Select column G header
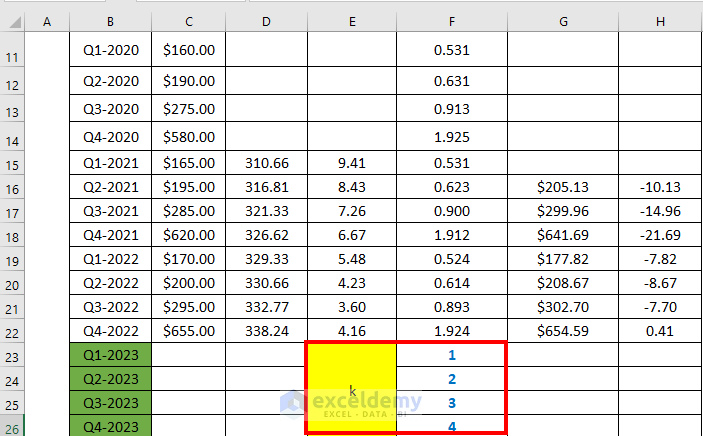This screenshot has width=703, height=436. [563, 22]
